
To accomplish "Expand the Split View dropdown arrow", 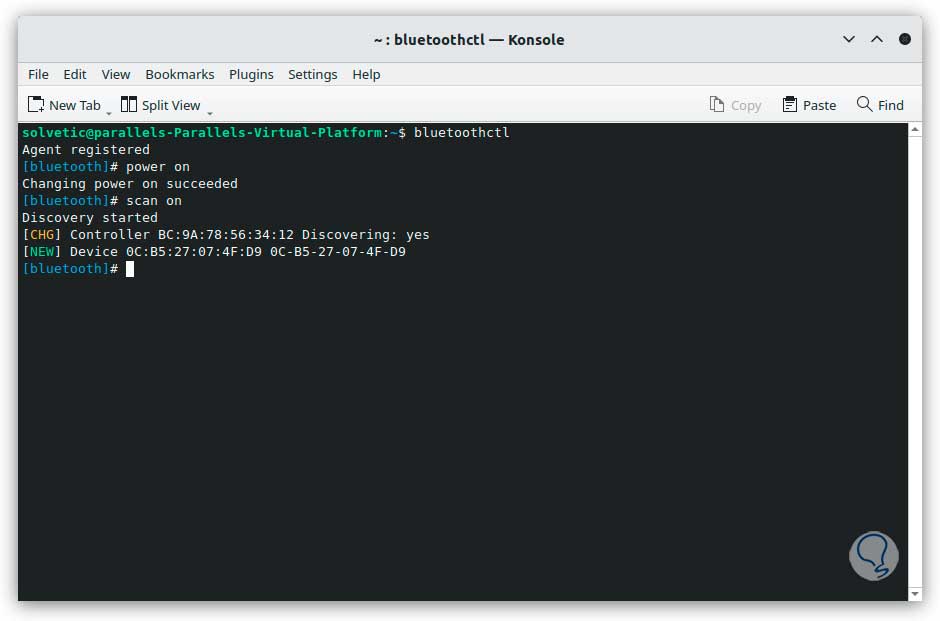I will [210, 112].
